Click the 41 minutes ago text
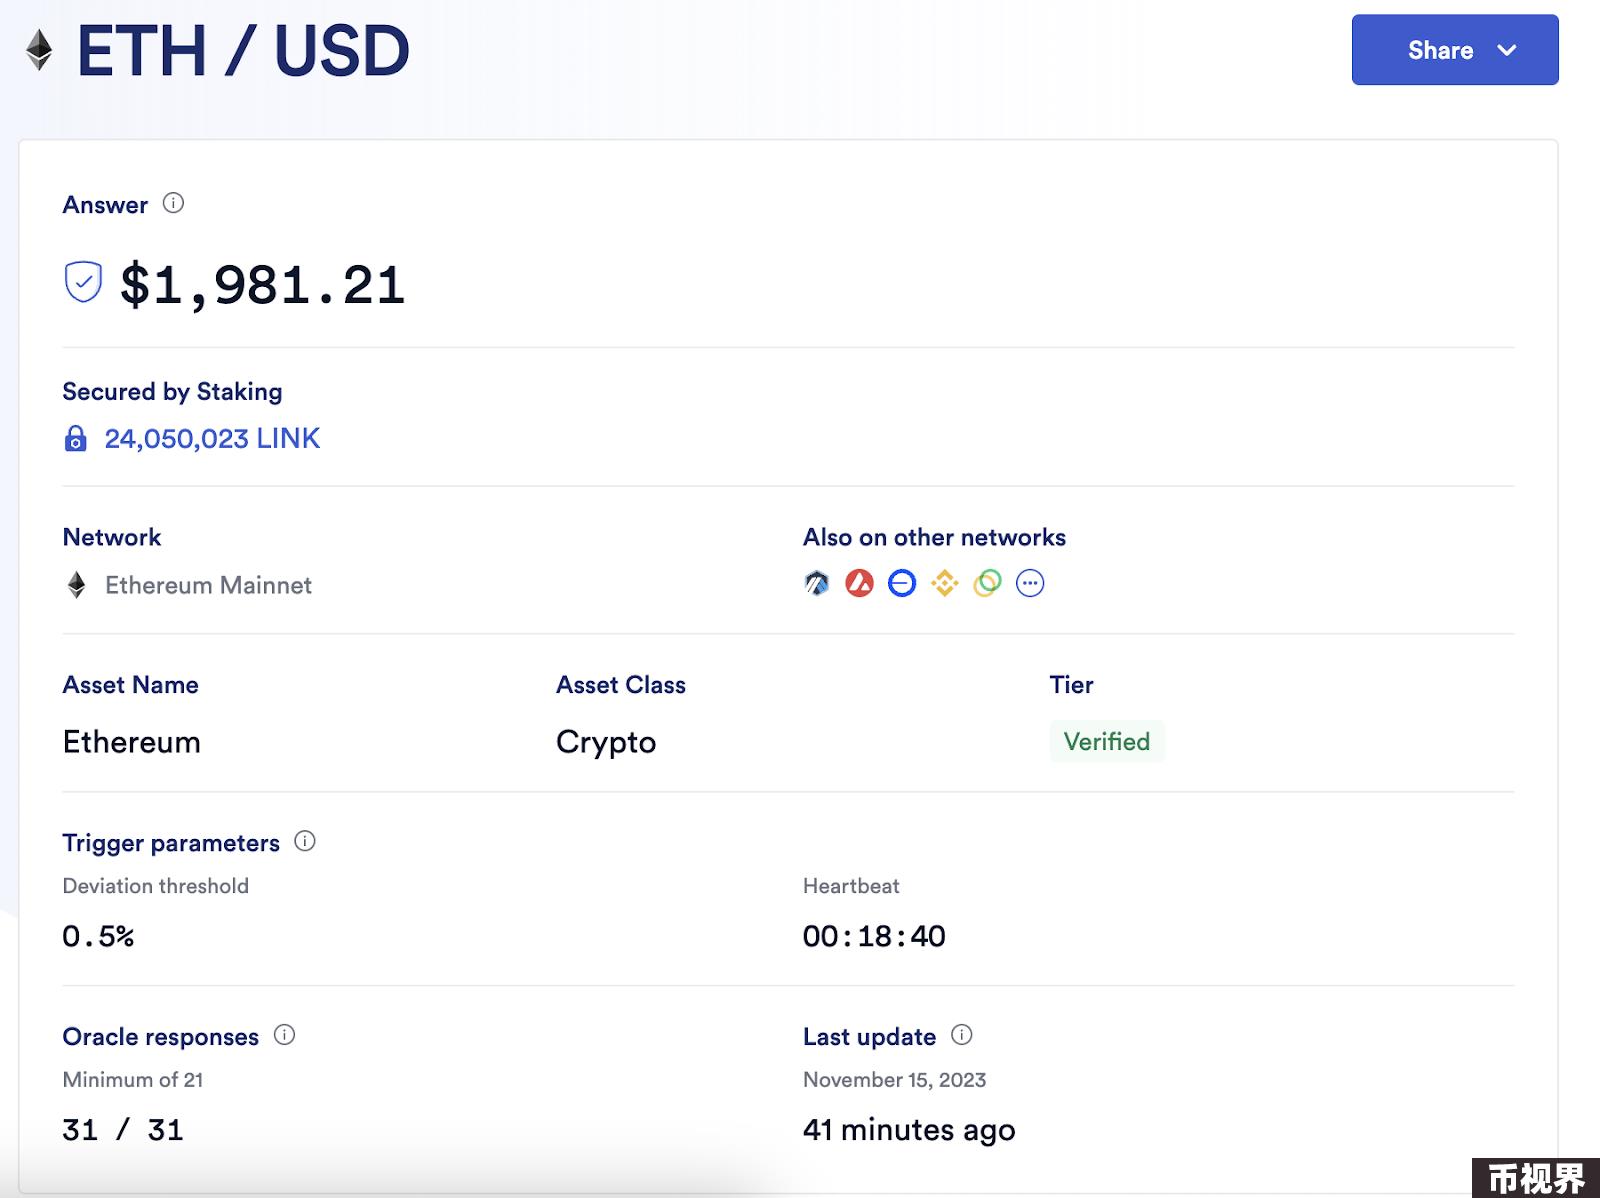 click(x=909, y=1130)
